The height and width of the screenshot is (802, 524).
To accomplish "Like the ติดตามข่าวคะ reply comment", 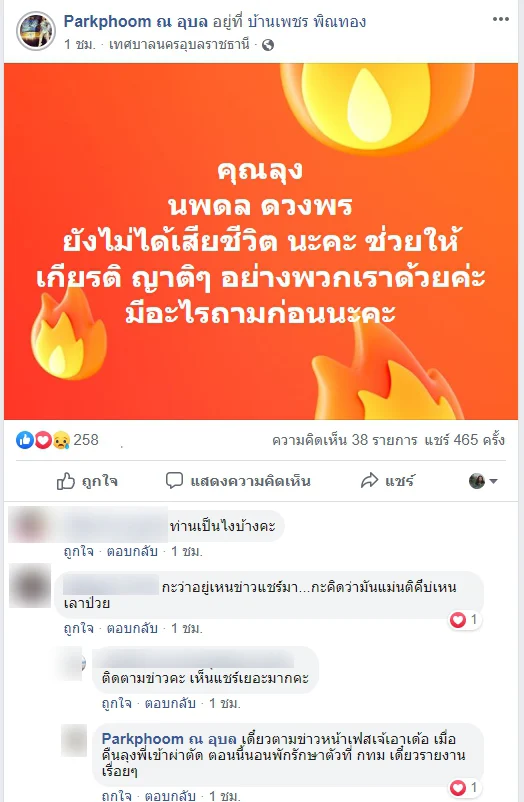I will [x=117, y=704].
